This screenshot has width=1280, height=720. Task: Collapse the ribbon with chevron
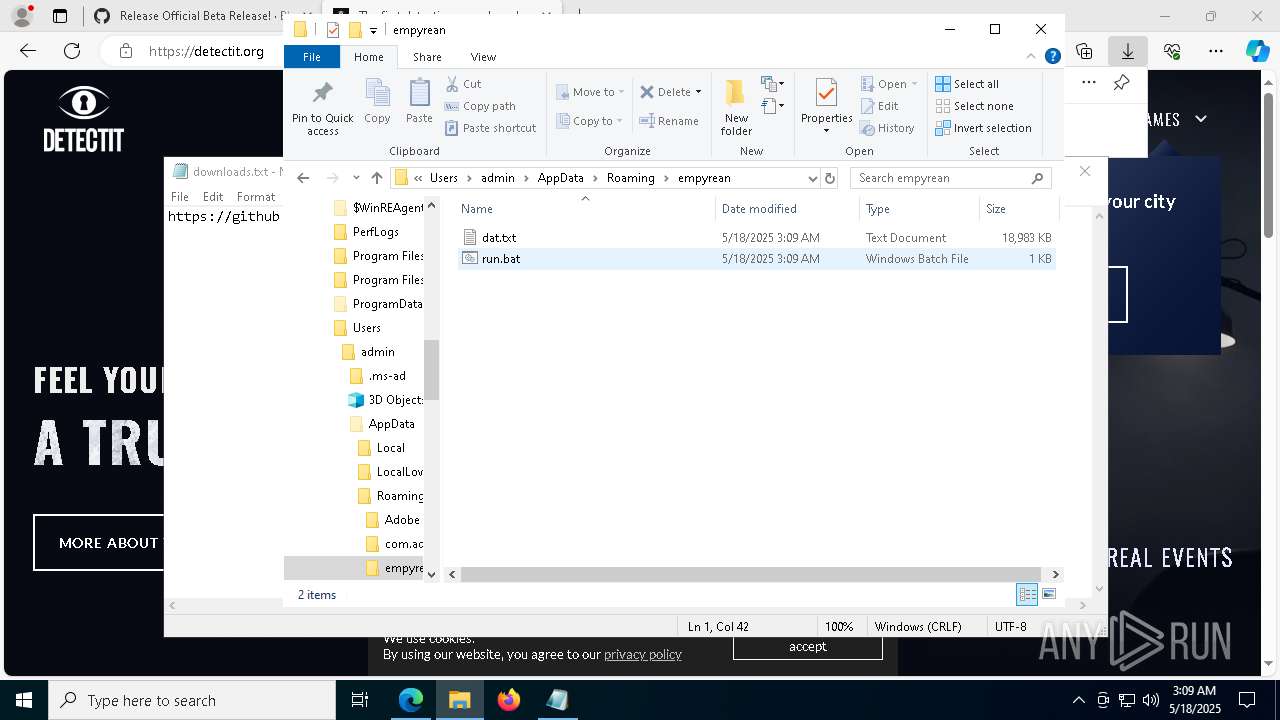click(1031, 57)
